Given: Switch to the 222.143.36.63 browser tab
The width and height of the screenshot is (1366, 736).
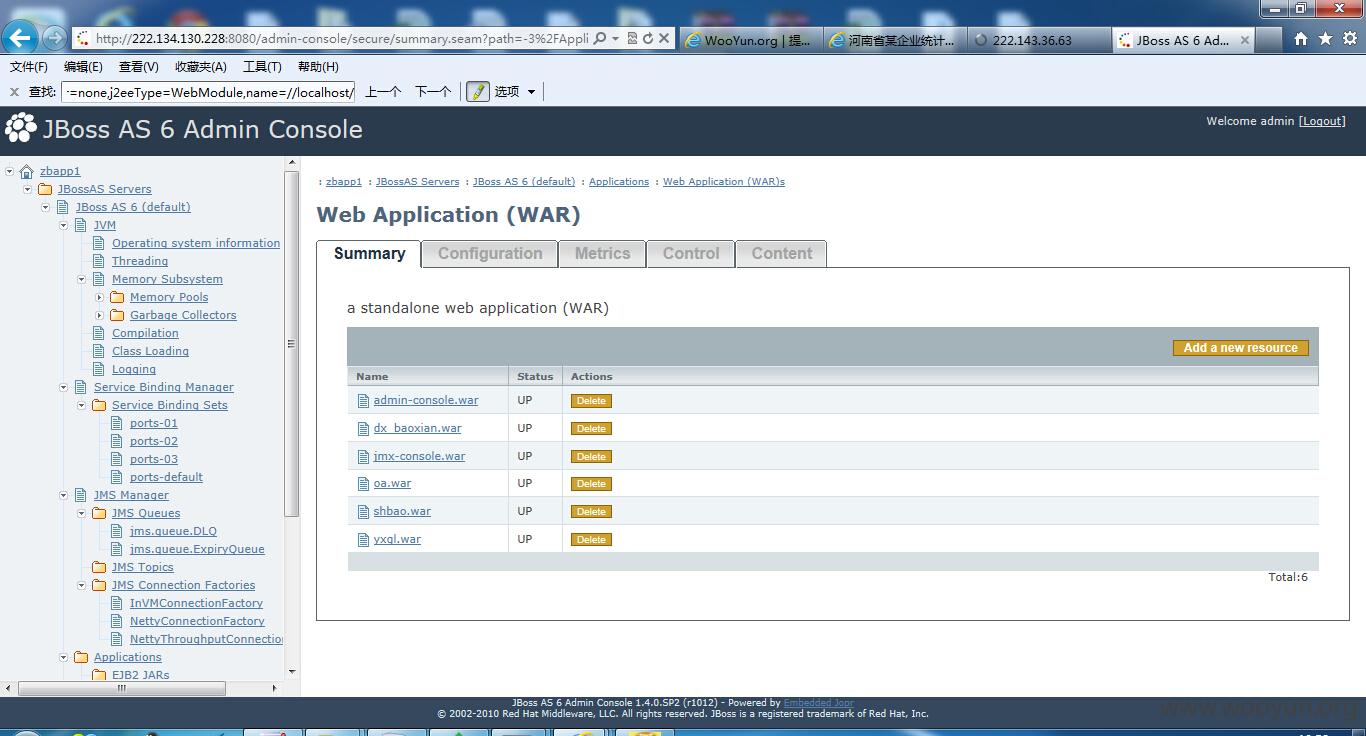Looking at the screenshot, I should (x=1040, y=40).
